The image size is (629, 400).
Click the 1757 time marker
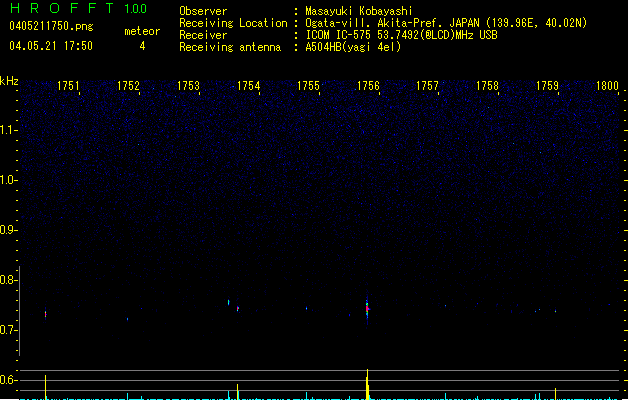(x=428, y=86)
